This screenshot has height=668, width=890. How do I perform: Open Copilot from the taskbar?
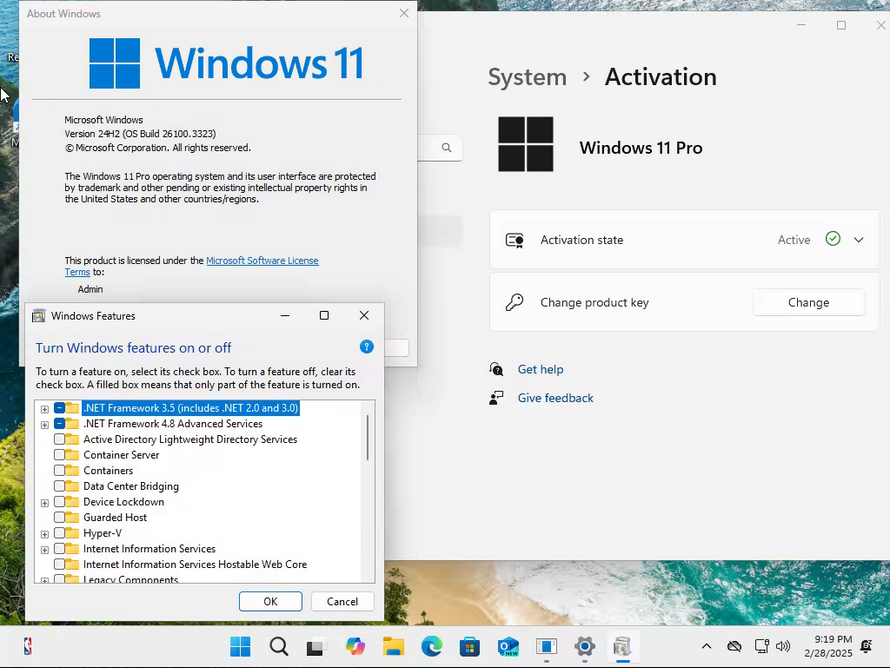[355, 647]
